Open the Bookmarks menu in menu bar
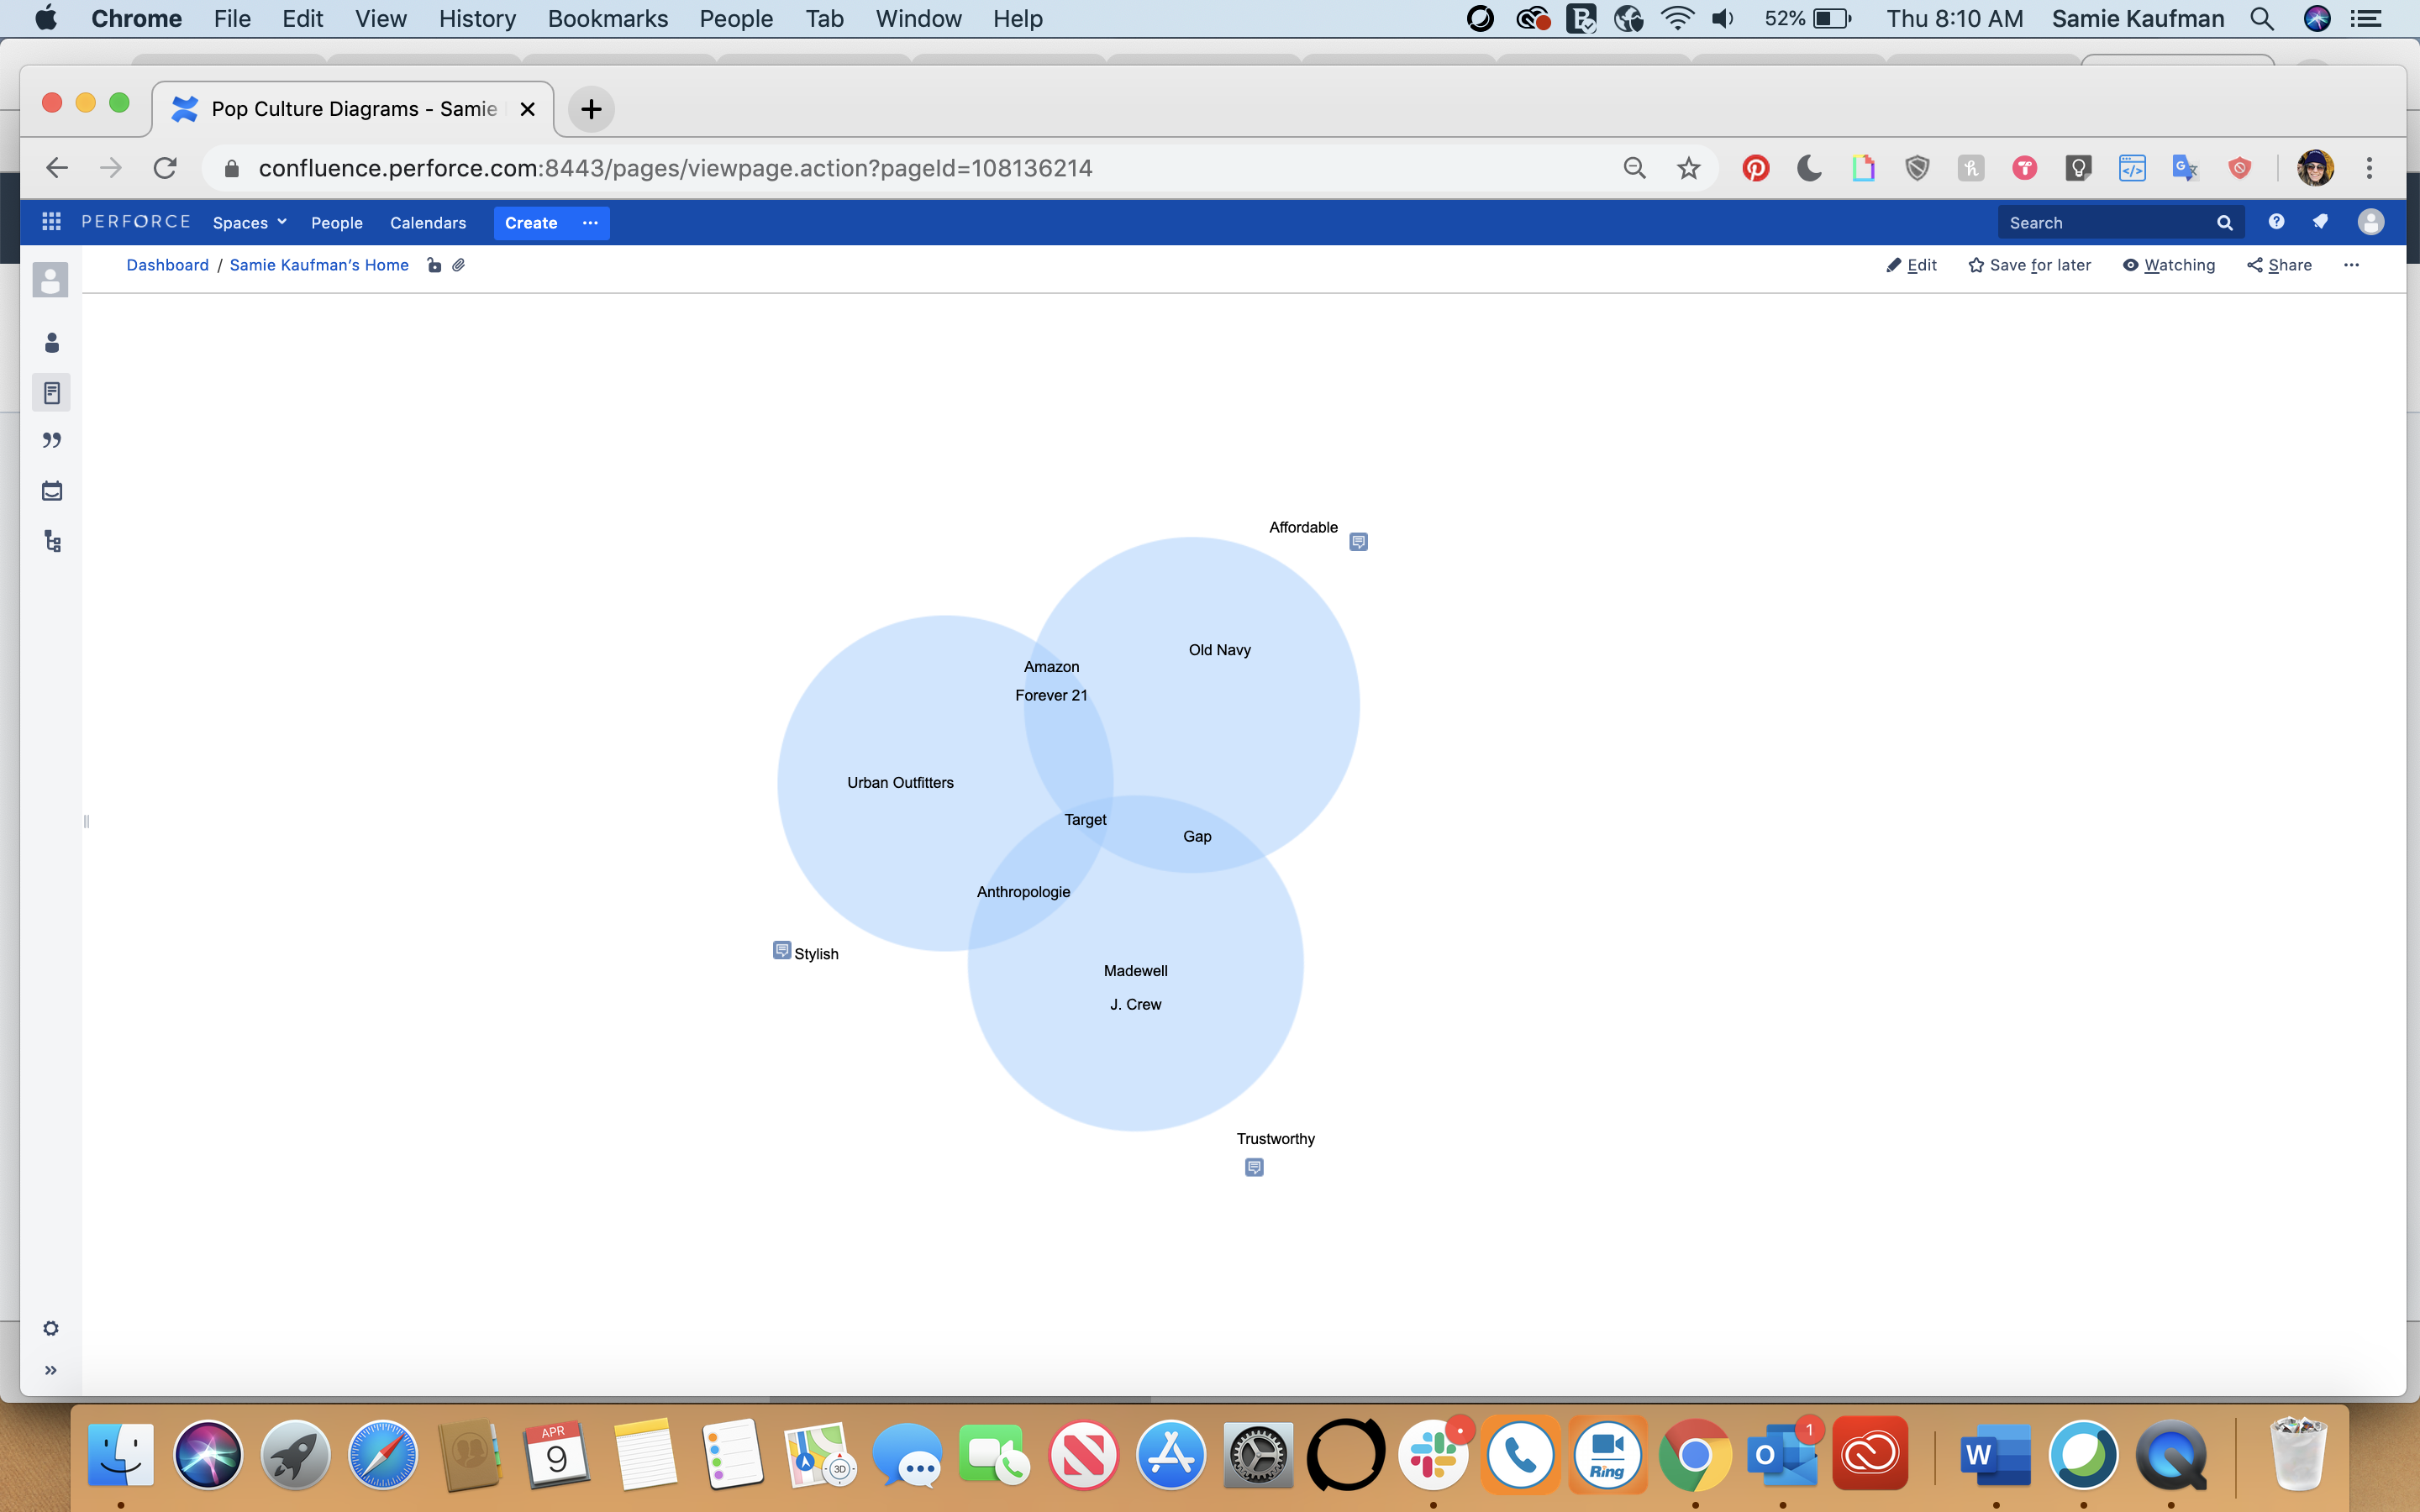Screen dimensions: 2420x1512 [607, 18]
